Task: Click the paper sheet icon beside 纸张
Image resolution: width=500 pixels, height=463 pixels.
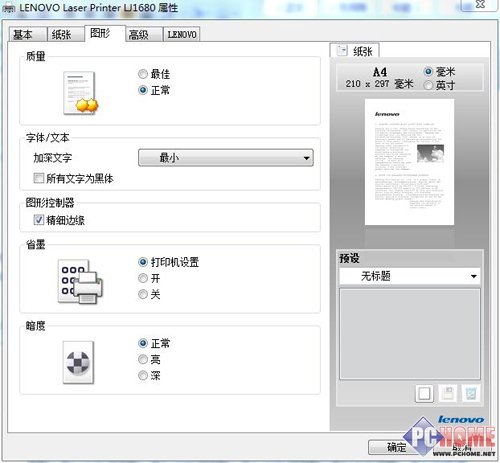Action: tap(342, 51)
